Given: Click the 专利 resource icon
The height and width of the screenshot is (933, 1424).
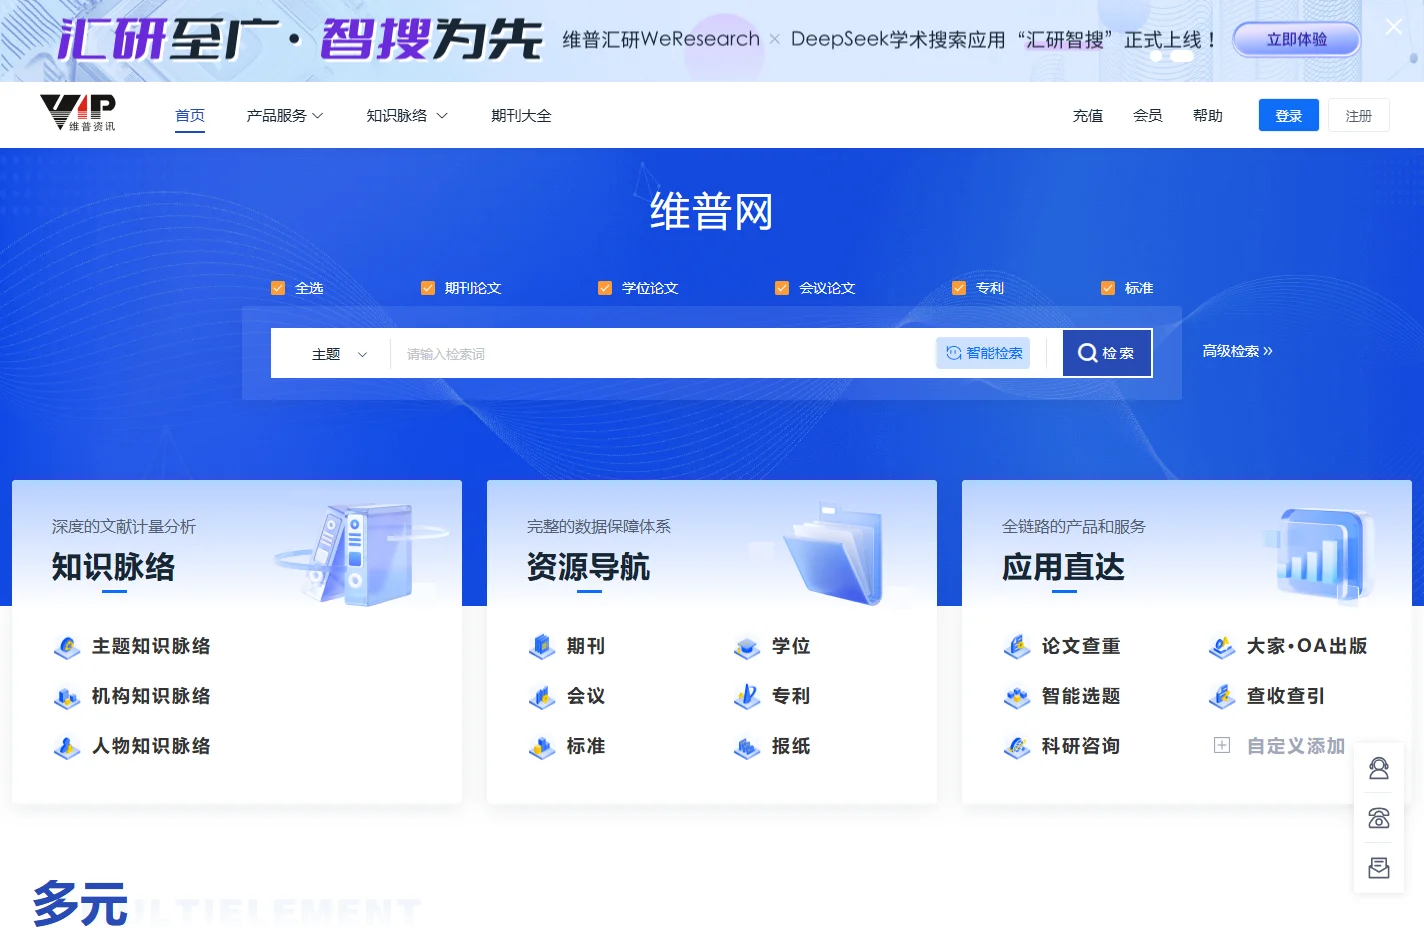Looking at the screenshot, I should tap(747, 697).
